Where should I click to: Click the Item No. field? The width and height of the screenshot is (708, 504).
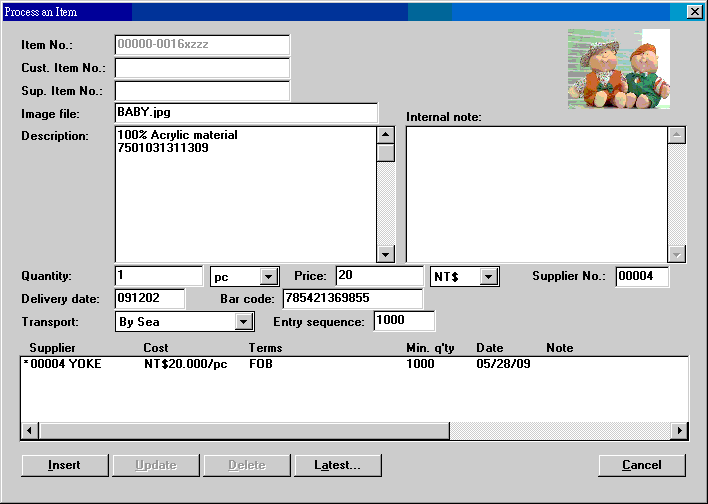pos(202,45)
